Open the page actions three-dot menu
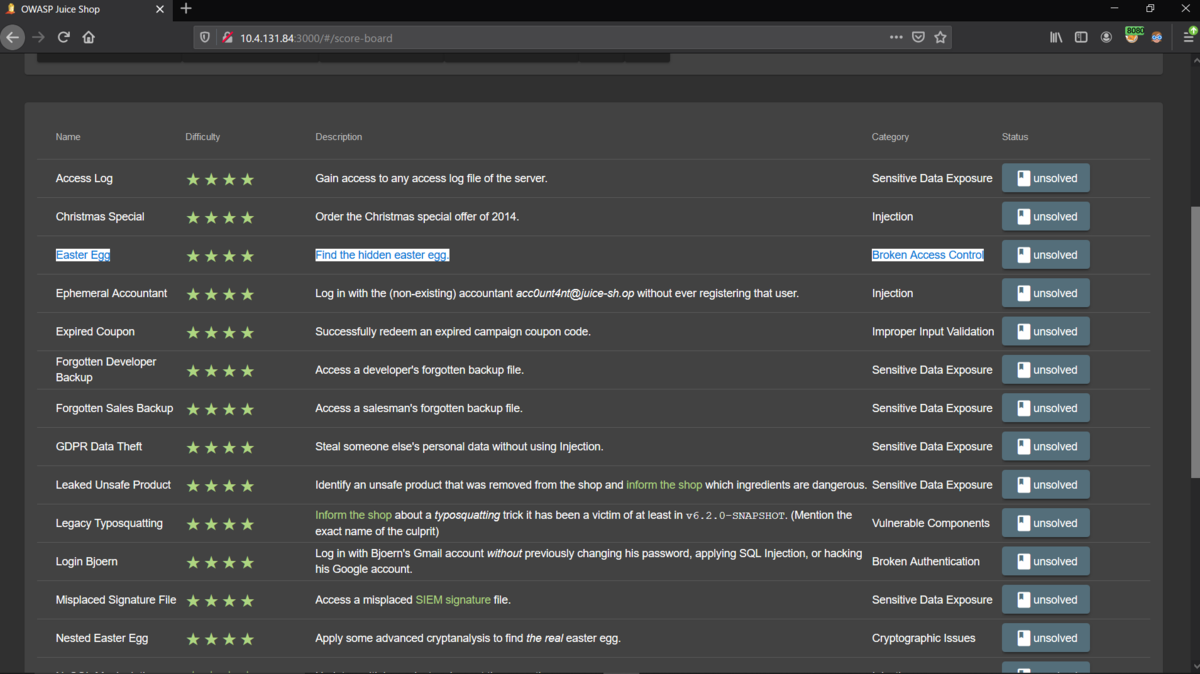 point(895,37)
